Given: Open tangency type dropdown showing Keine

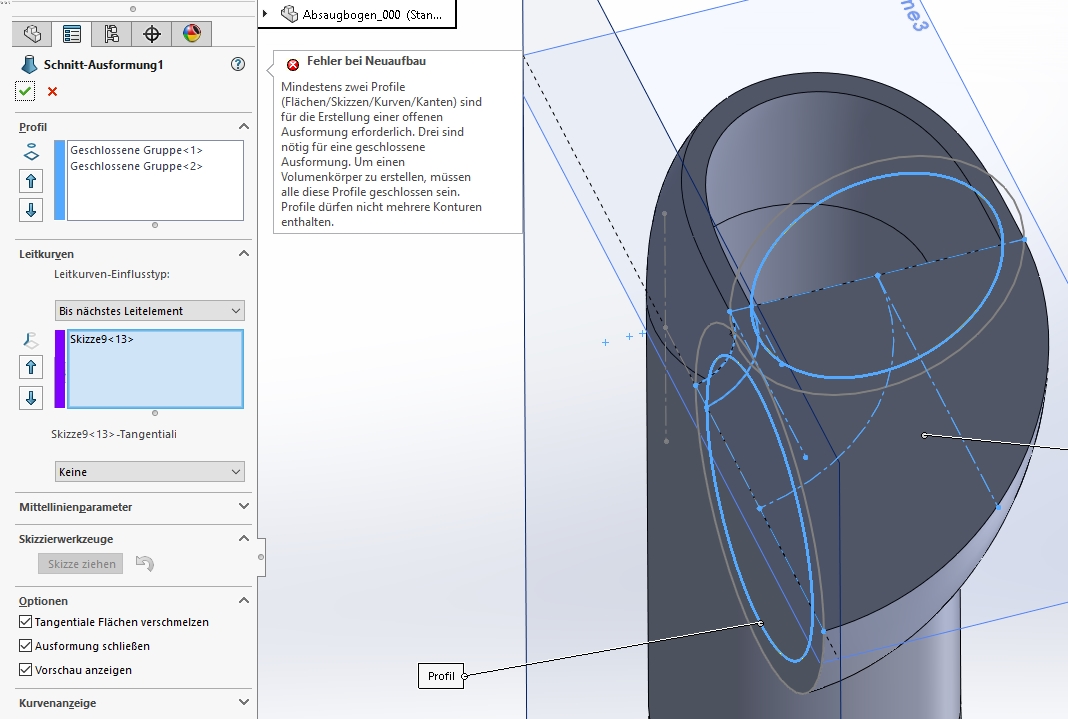Looking at the screenshot, I should point(150,471).
